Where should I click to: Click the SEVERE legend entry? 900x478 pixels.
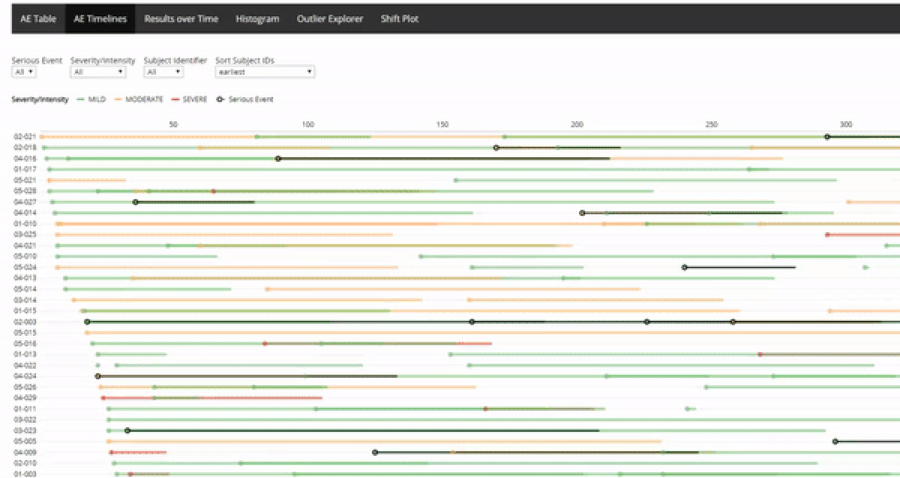coord(189,99)
